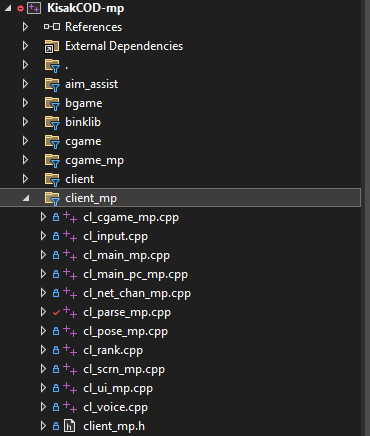Expand cl_cgame_mp.cpp file node
The height and width of the screenshot is (436, 370).
[x=43, y=217]
